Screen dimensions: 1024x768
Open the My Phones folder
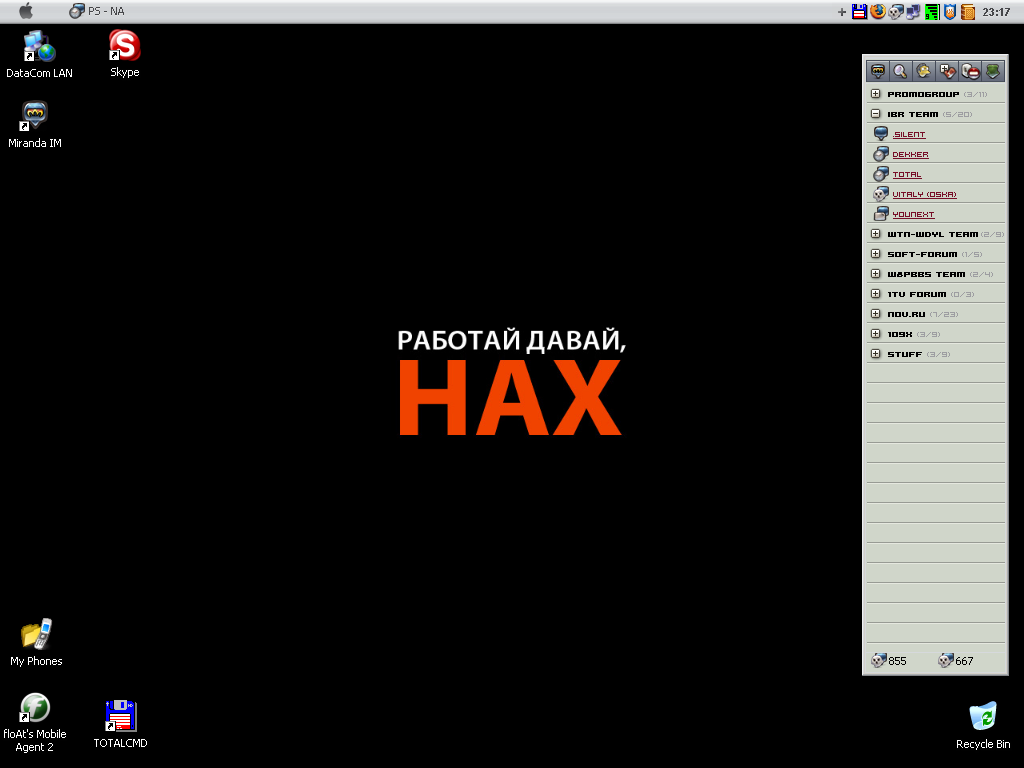(36, 636)
